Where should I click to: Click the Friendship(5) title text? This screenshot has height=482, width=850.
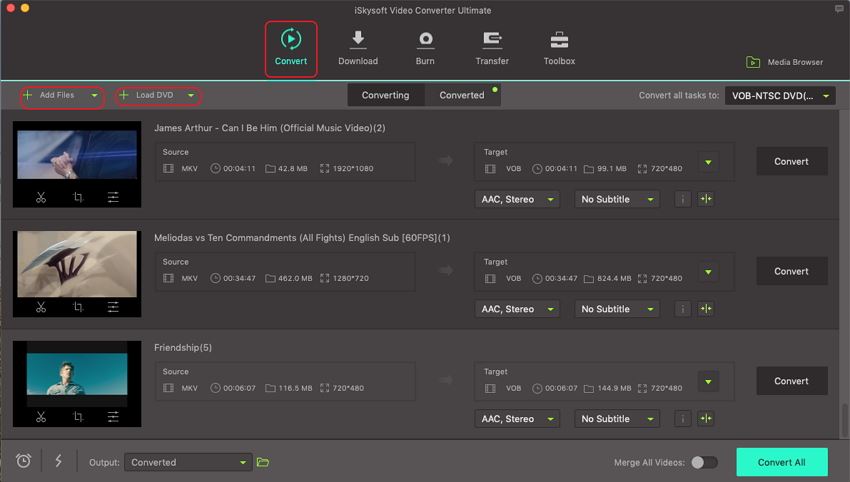(183, 348)
